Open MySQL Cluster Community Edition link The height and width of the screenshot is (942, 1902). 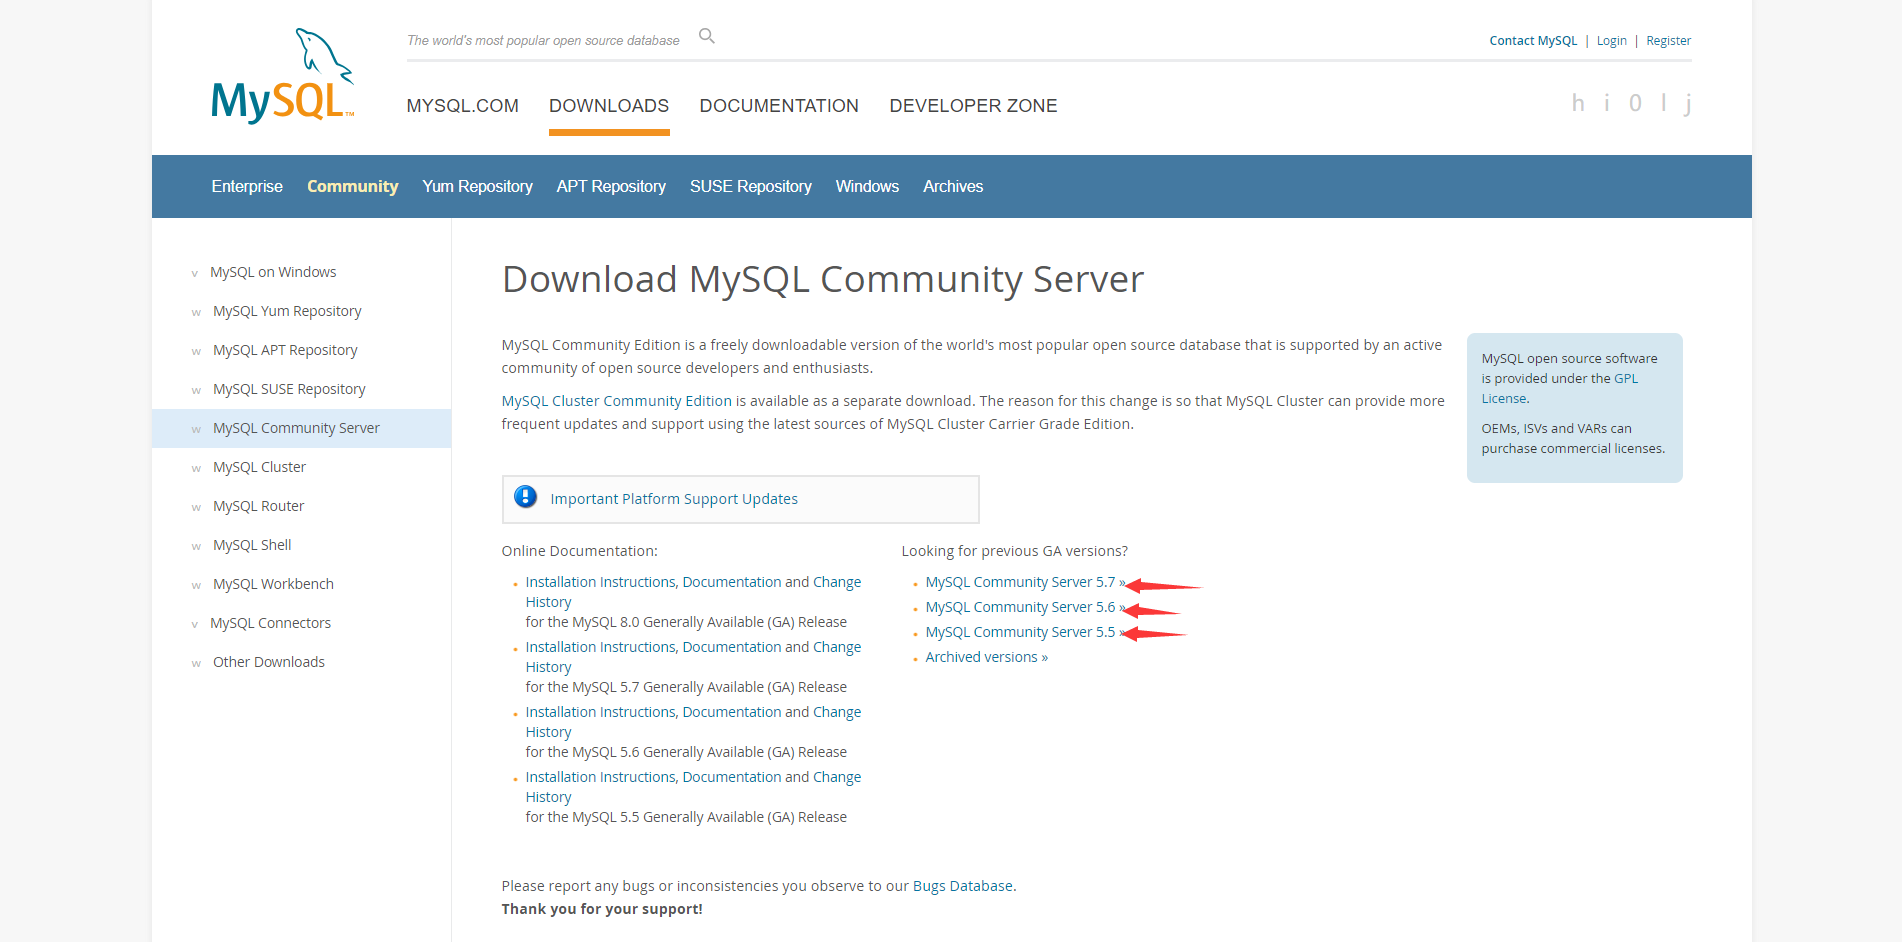pos(616,401)
